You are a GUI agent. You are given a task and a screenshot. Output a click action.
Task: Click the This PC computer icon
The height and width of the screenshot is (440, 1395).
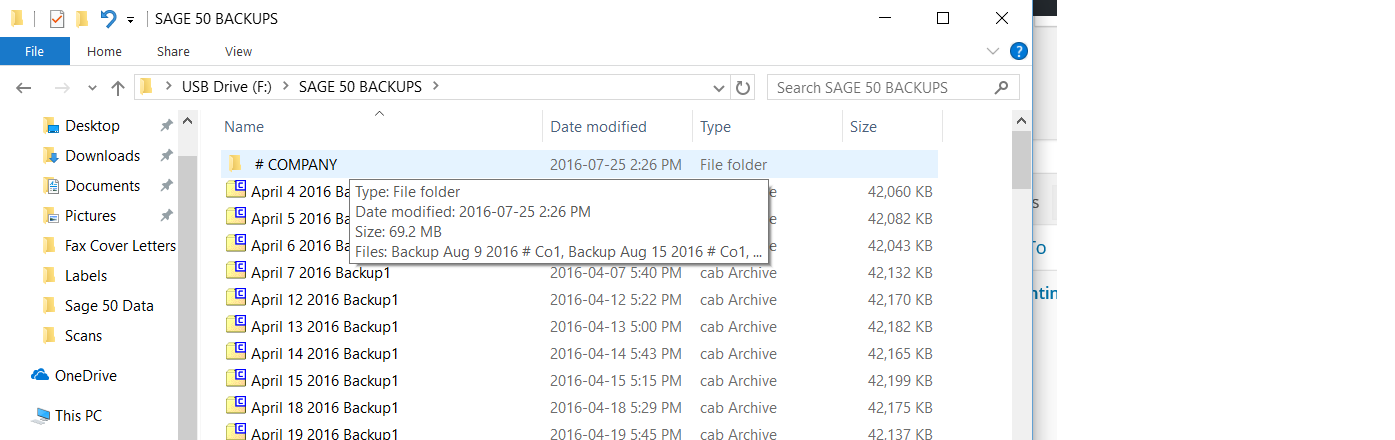(41, 416)
